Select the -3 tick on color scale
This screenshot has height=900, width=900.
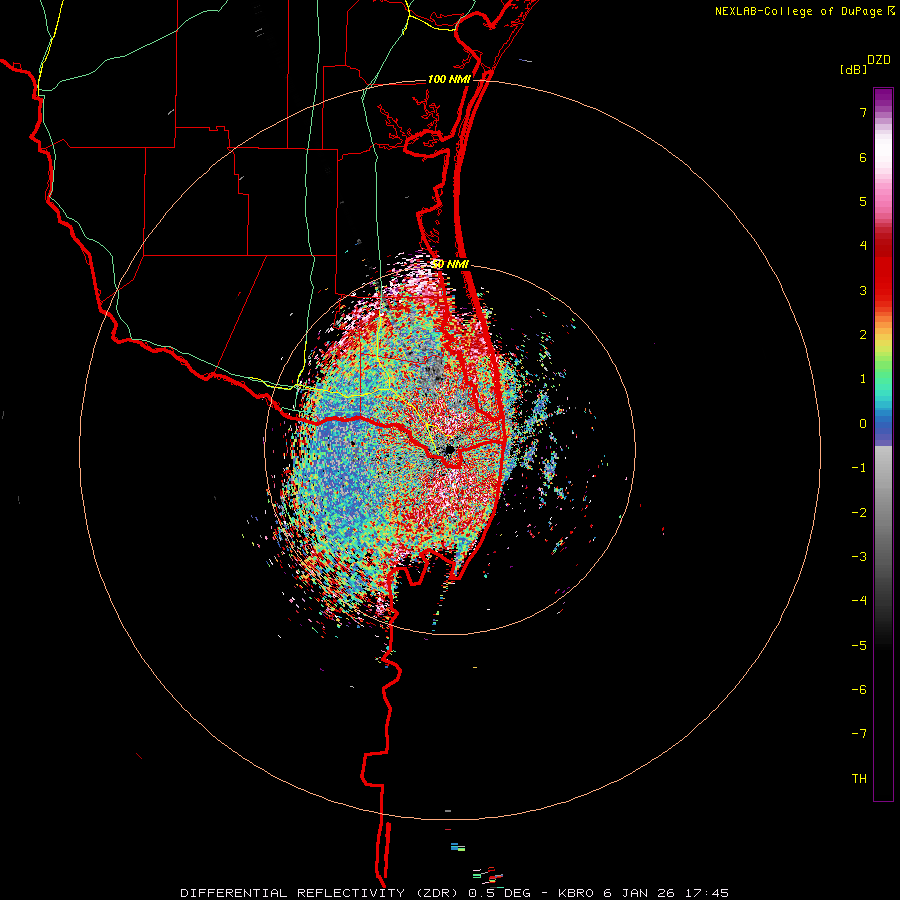click(x=859, y=557)
